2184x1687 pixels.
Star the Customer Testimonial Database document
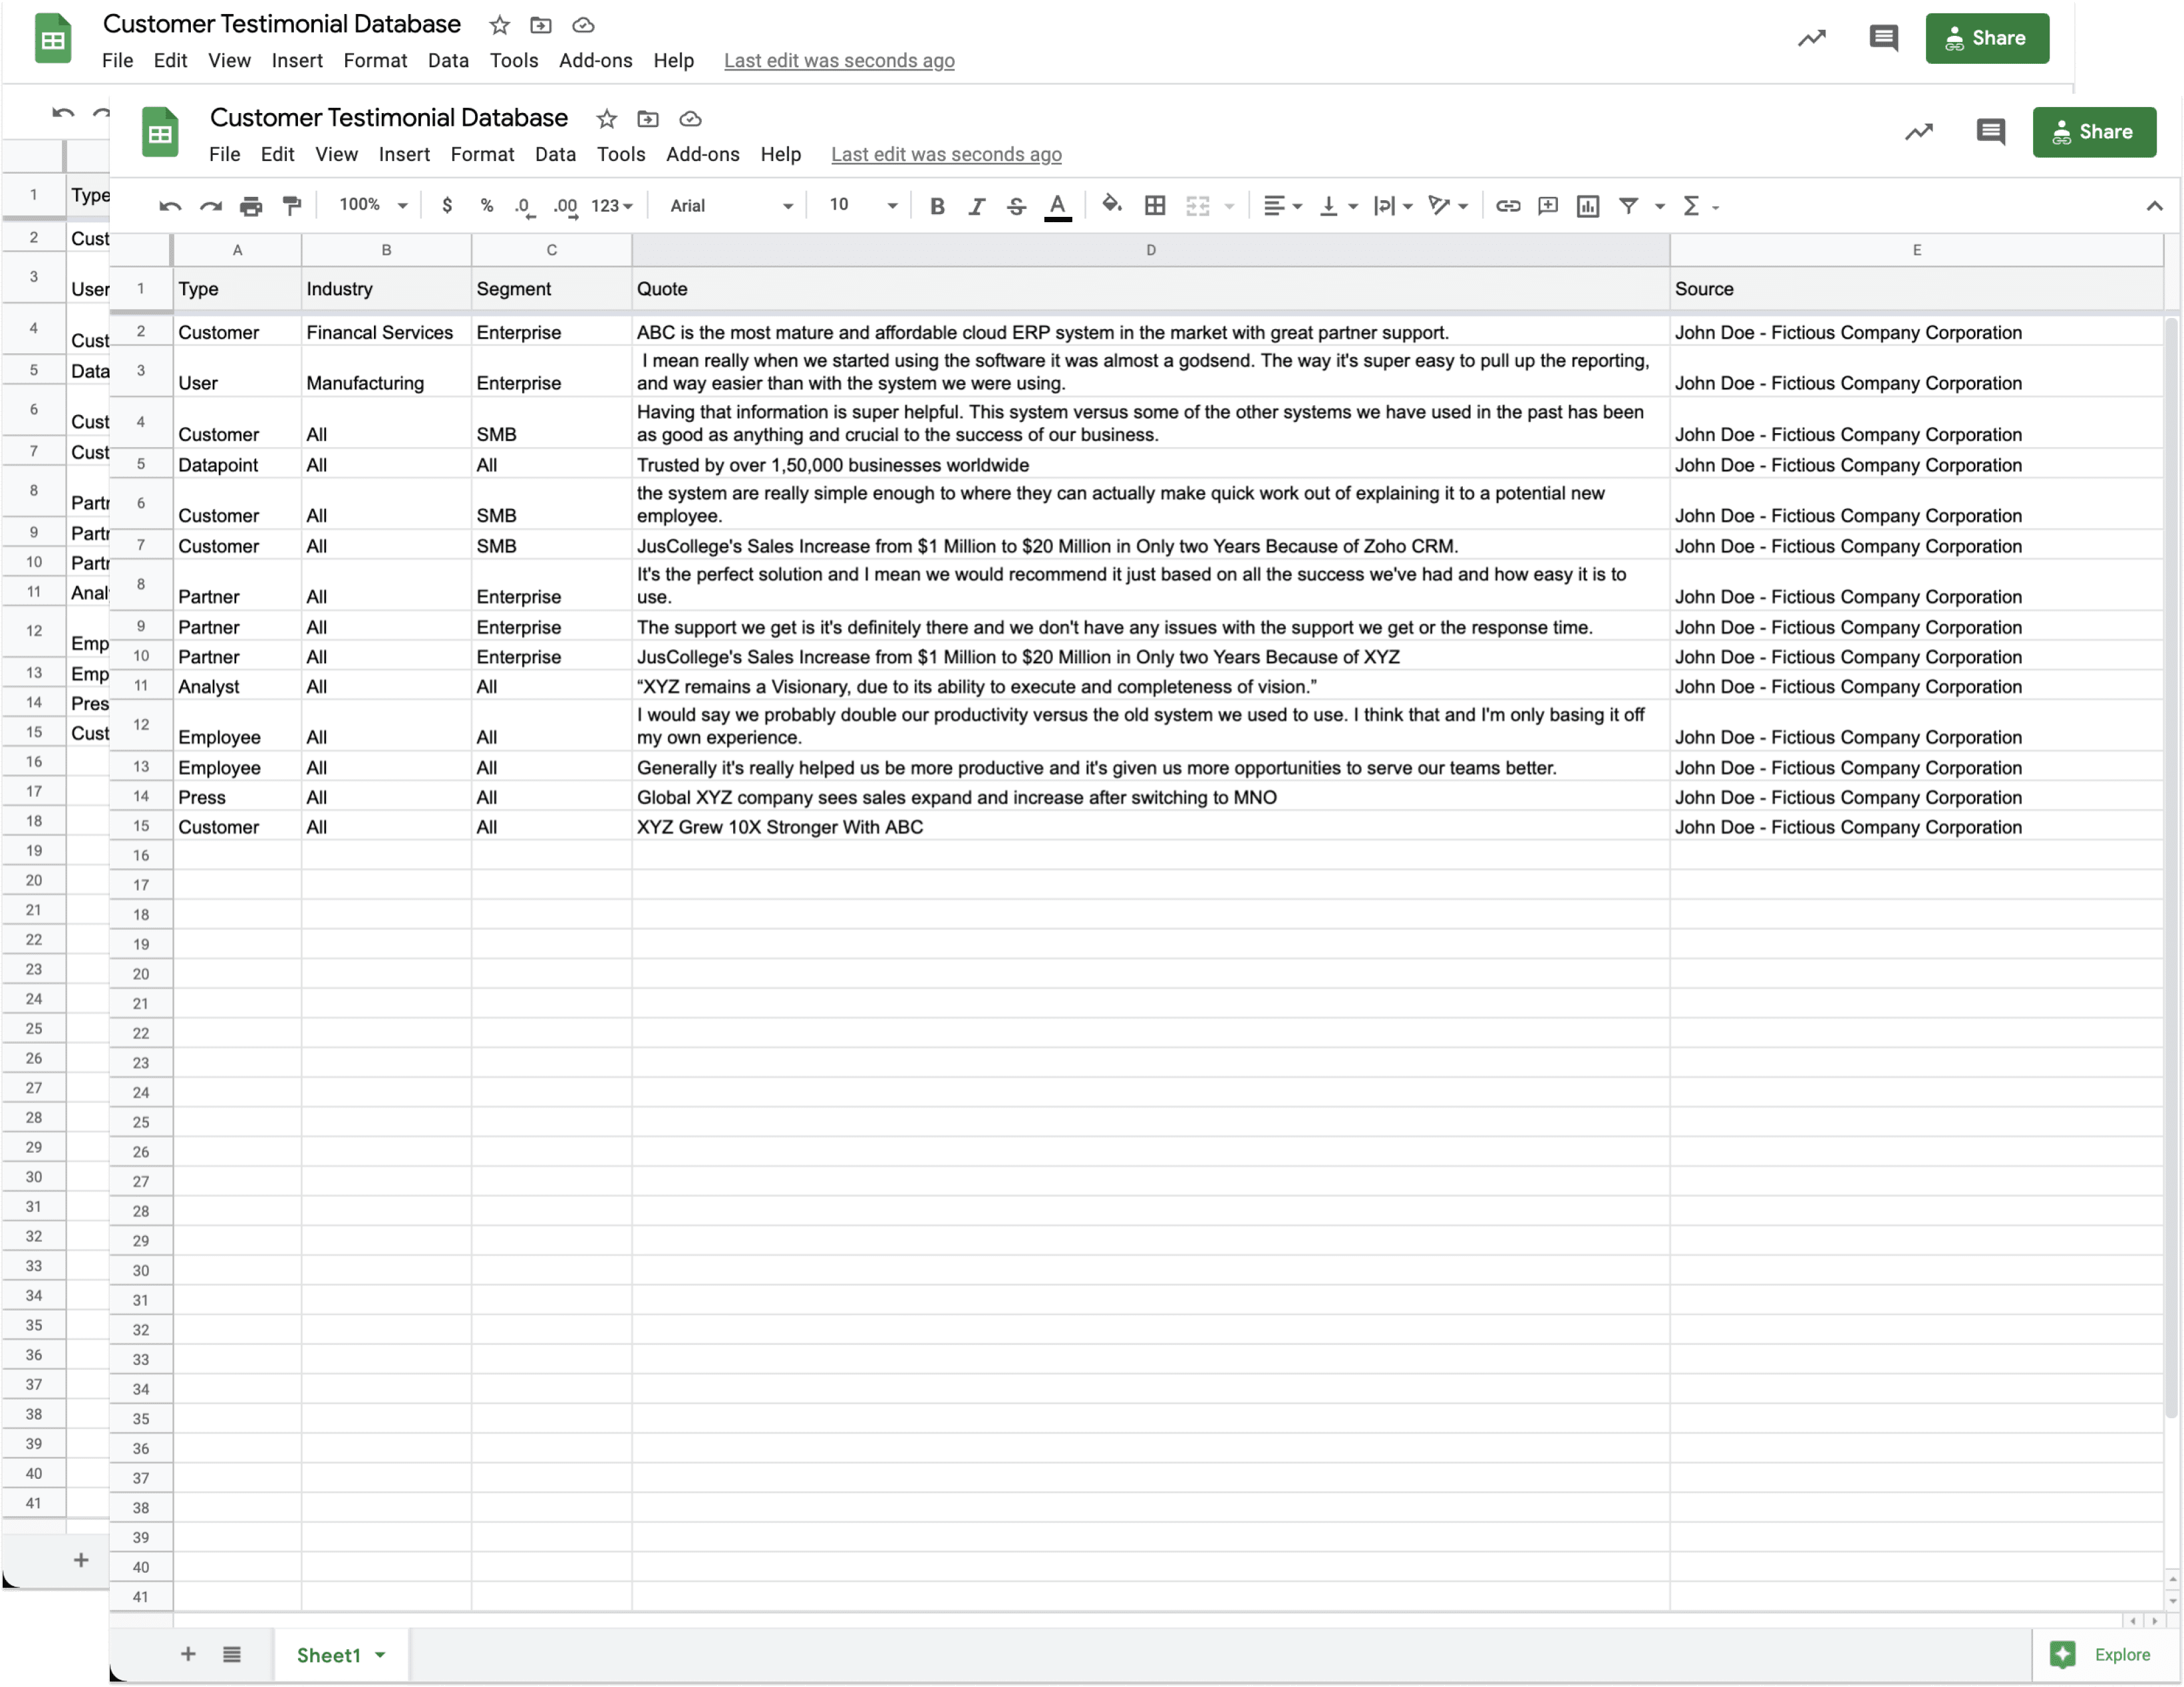click(x=606, y=119)
